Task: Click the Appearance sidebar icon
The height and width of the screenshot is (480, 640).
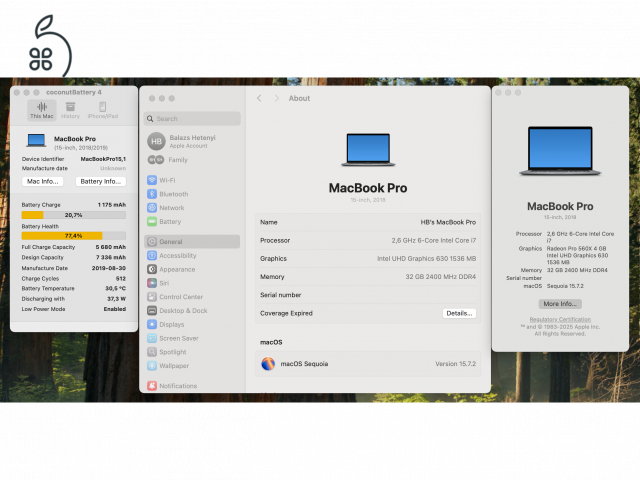Action: click(x=152, y=269)
